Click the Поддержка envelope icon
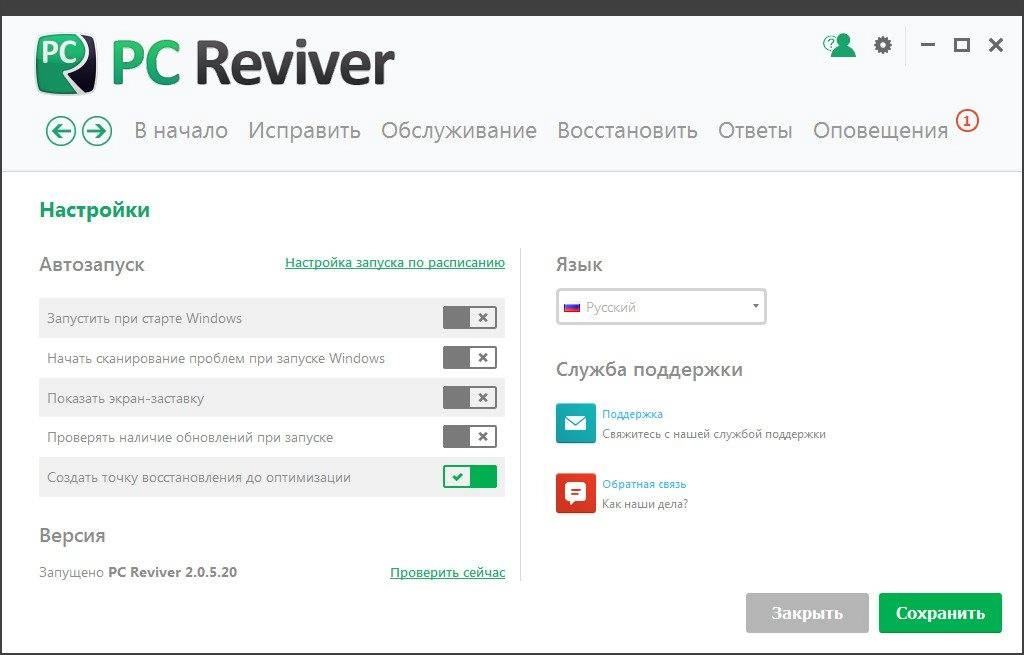Viewport: 1024px width, 655px height. click(x=575, y=423)
